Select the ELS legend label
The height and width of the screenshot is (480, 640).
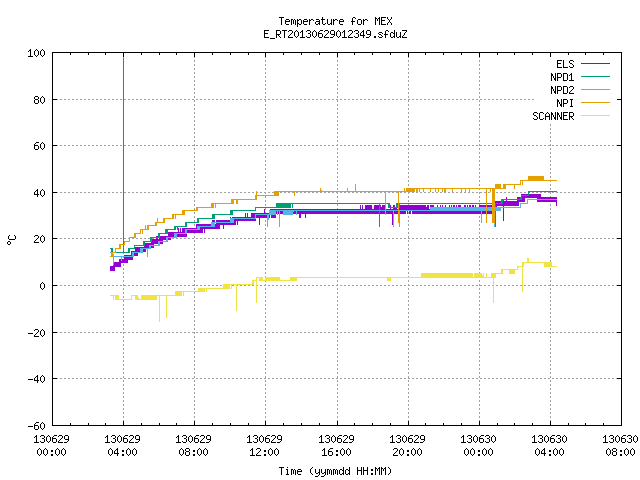click(565, 64)
